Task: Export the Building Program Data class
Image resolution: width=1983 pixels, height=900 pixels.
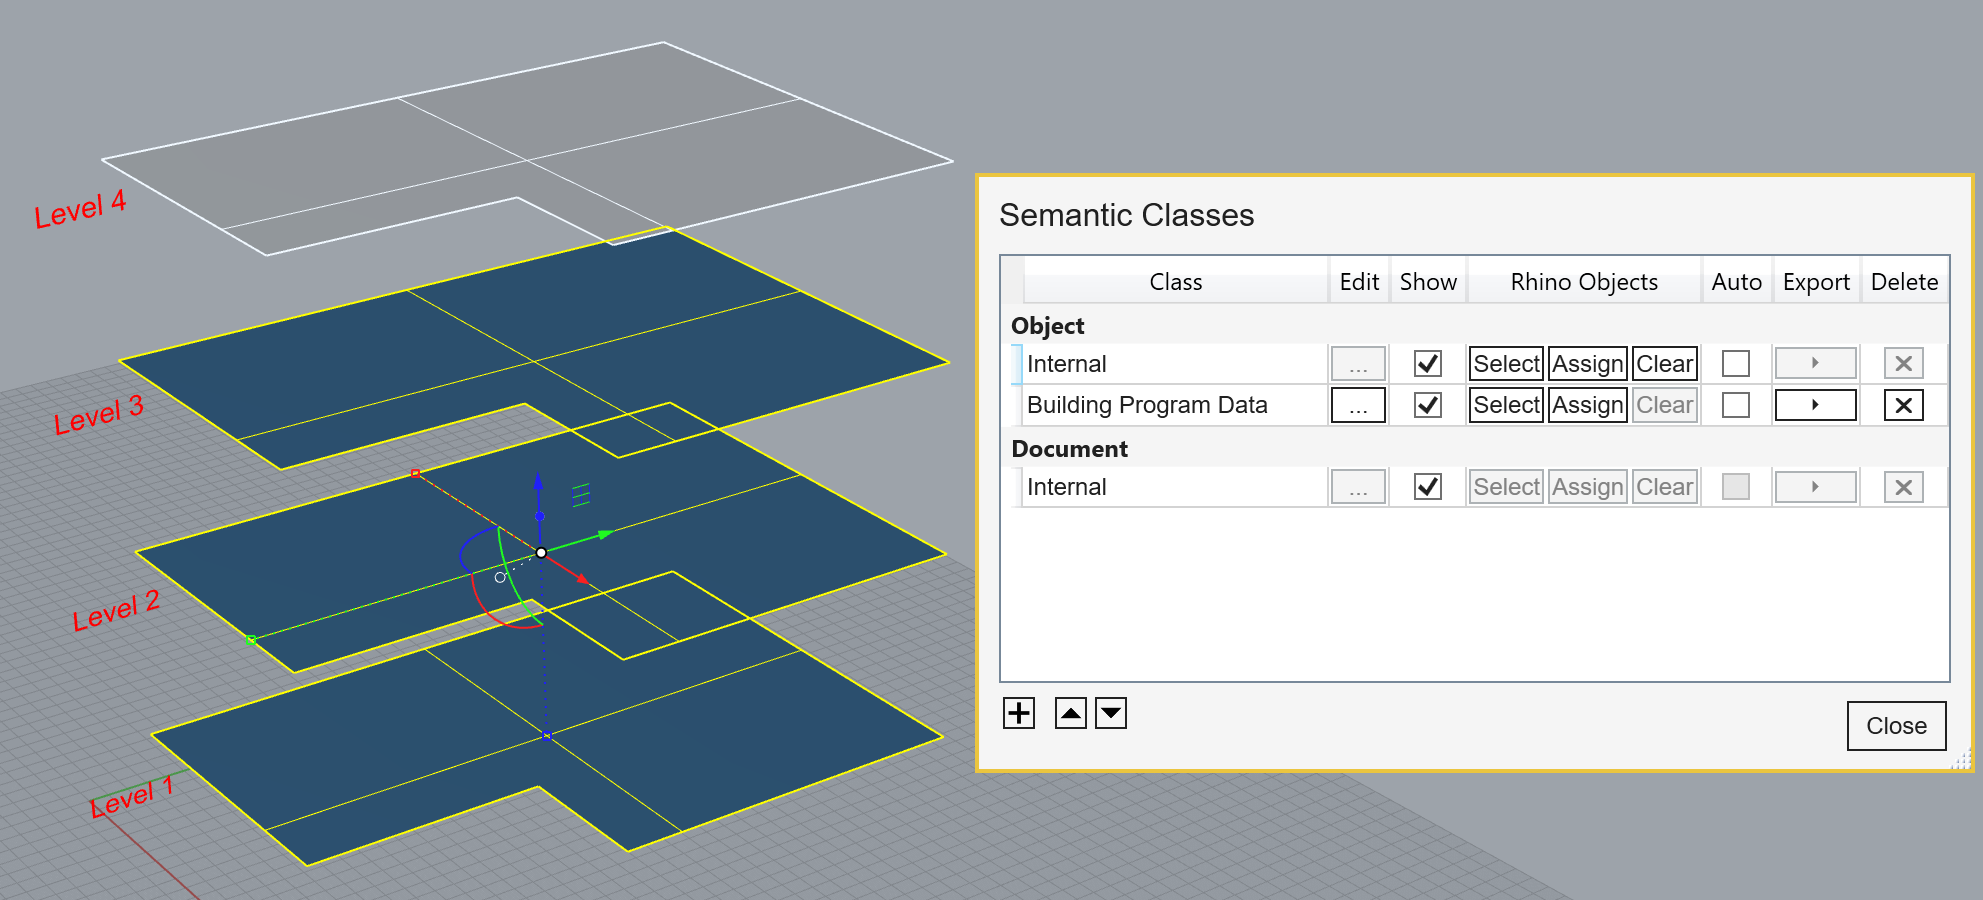Action: [1816, 405]
